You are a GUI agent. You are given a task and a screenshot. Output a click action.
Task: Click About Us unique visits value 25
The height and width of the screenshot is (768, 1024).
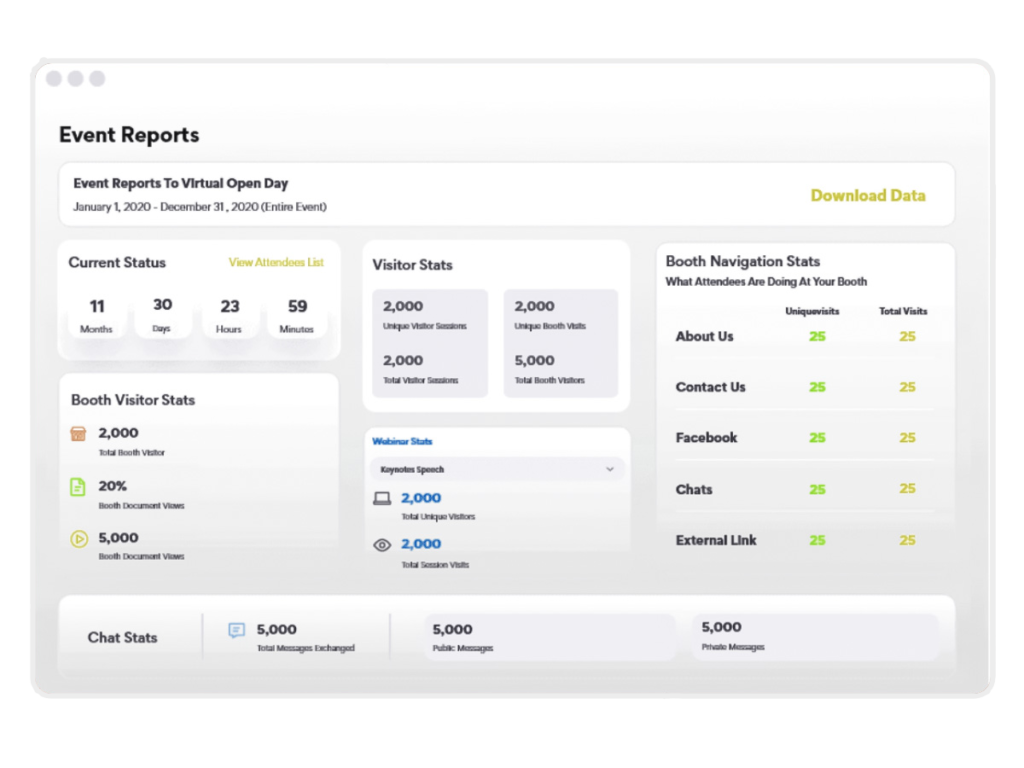pyautogui.click(x=818, y=336)
